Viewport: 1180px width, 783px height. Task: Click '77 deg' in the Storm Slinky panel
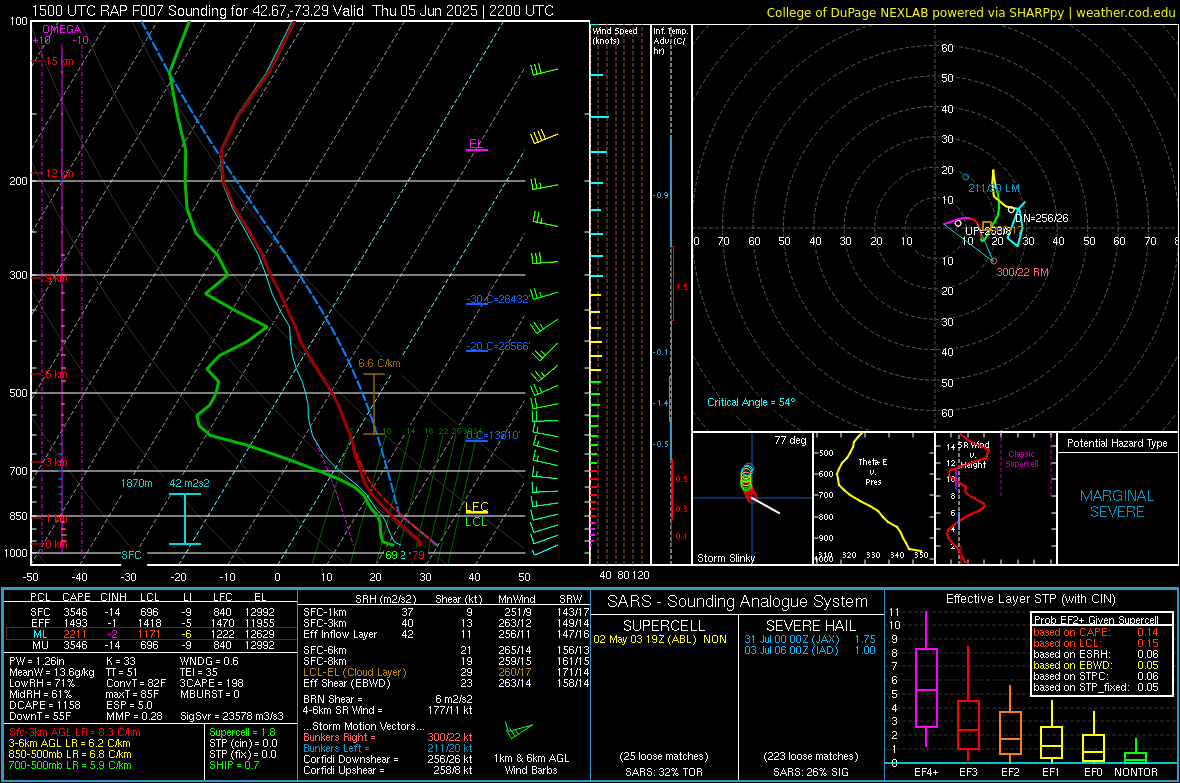point(790,440)
